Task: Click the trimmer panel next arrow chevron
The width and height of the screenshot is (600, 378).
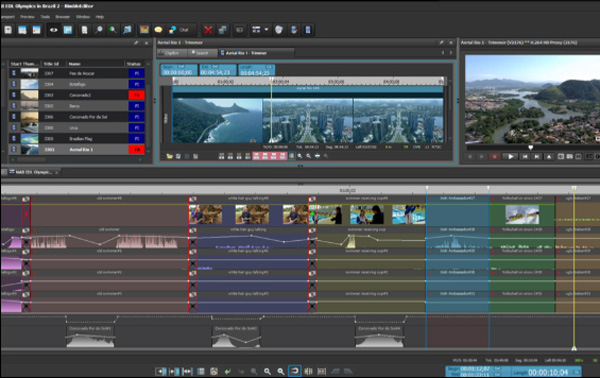Action: coord(451,53)
